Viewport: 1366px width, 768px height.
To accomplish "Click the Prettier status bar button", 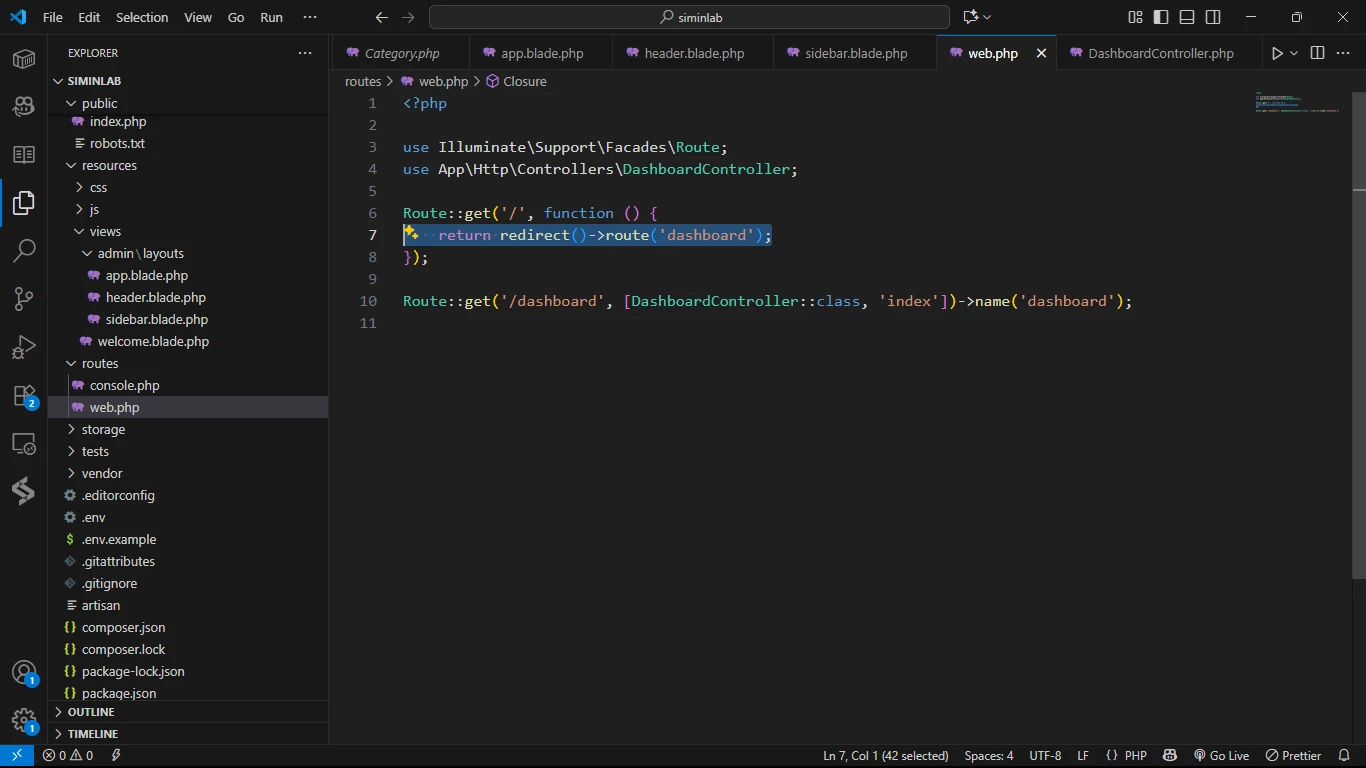I will click(x=1294, y=756).
